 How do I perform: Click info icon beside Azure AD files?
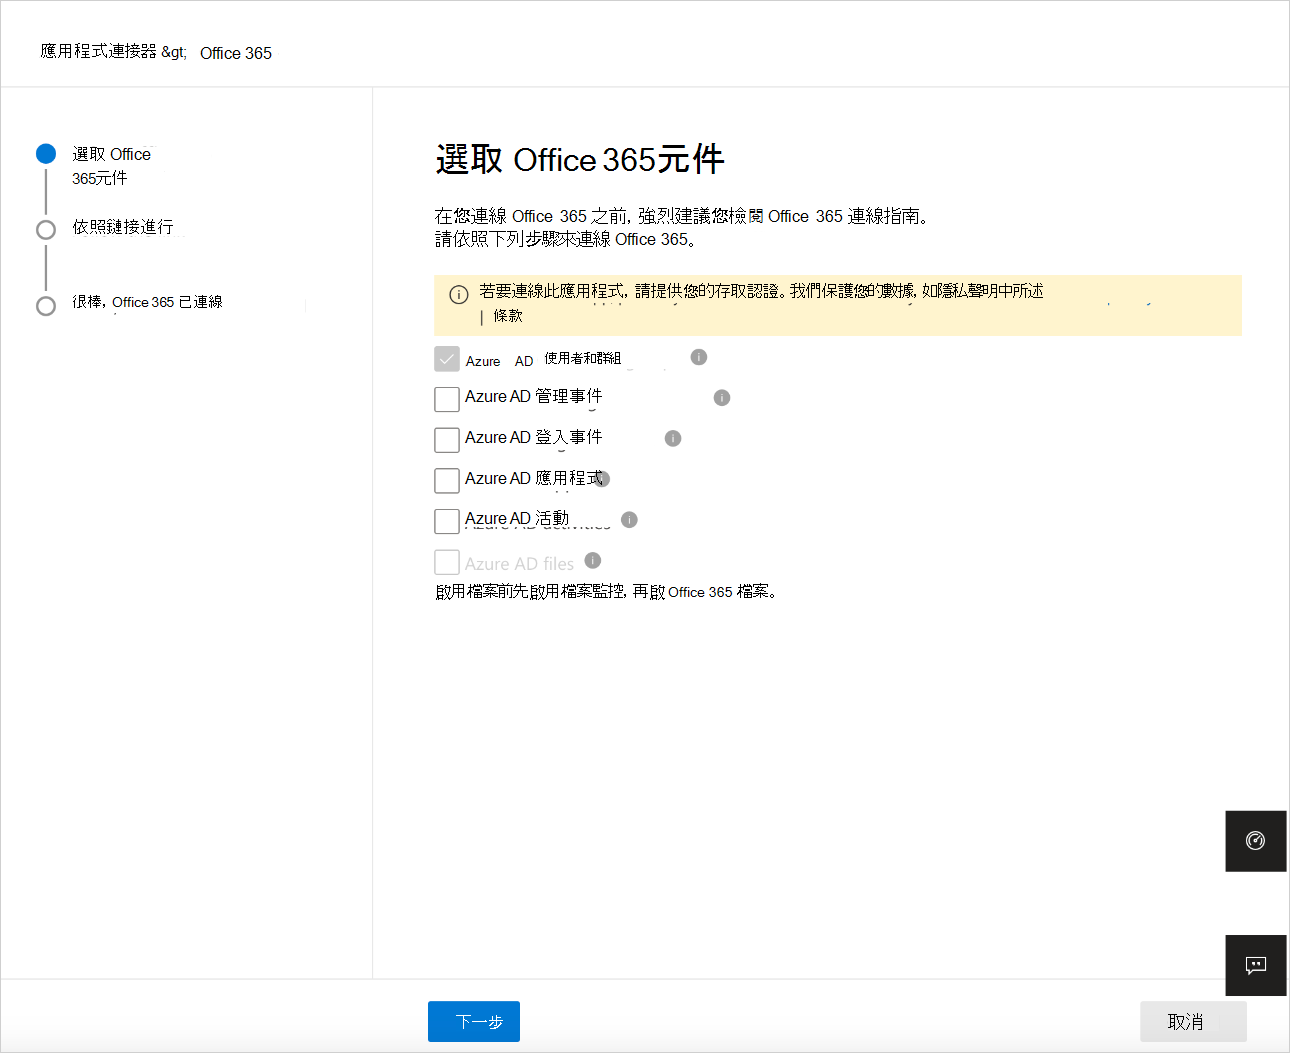(593, 560)
